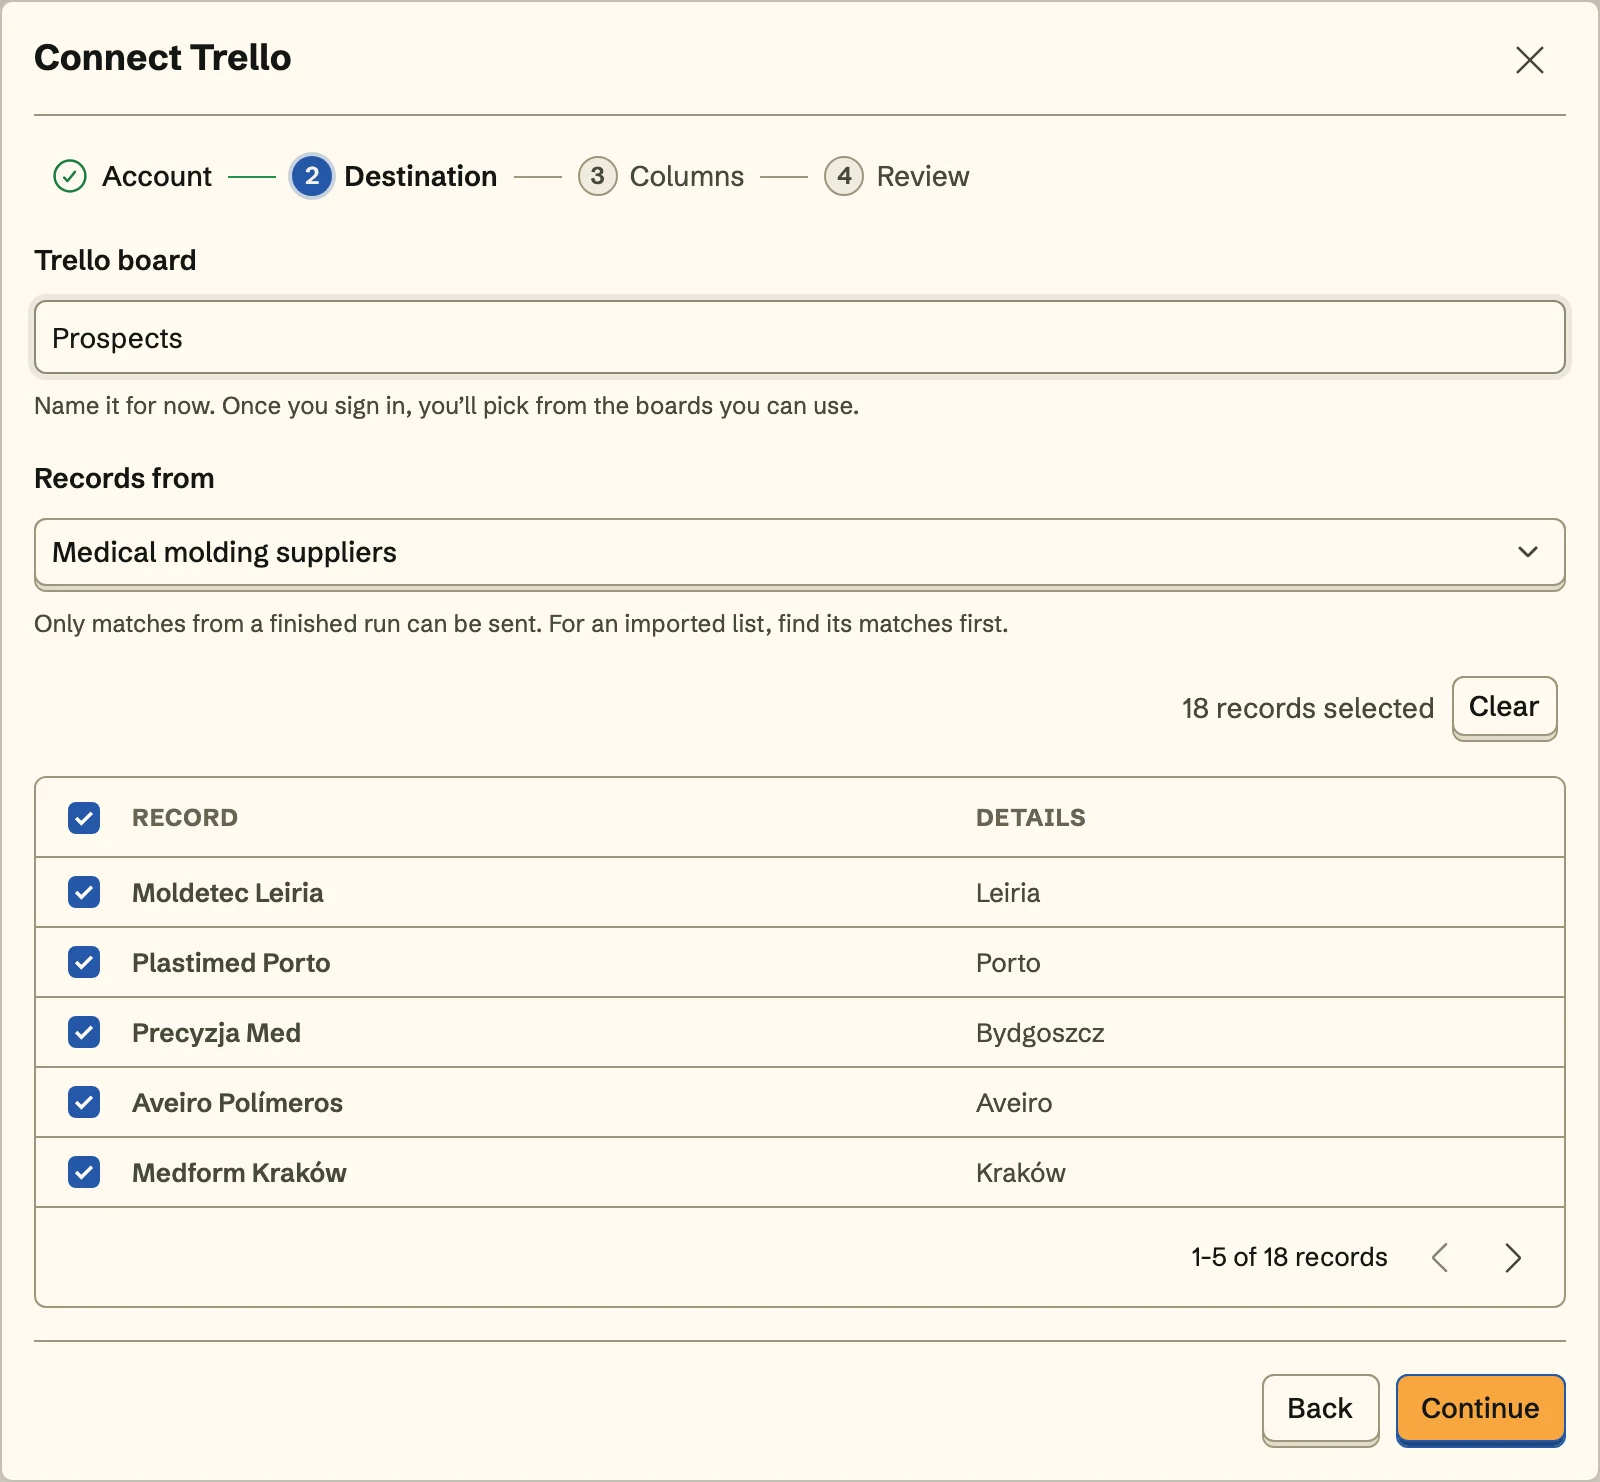
Task: Close the Connect Trello dialog
Action: [x=1529, y=60]
